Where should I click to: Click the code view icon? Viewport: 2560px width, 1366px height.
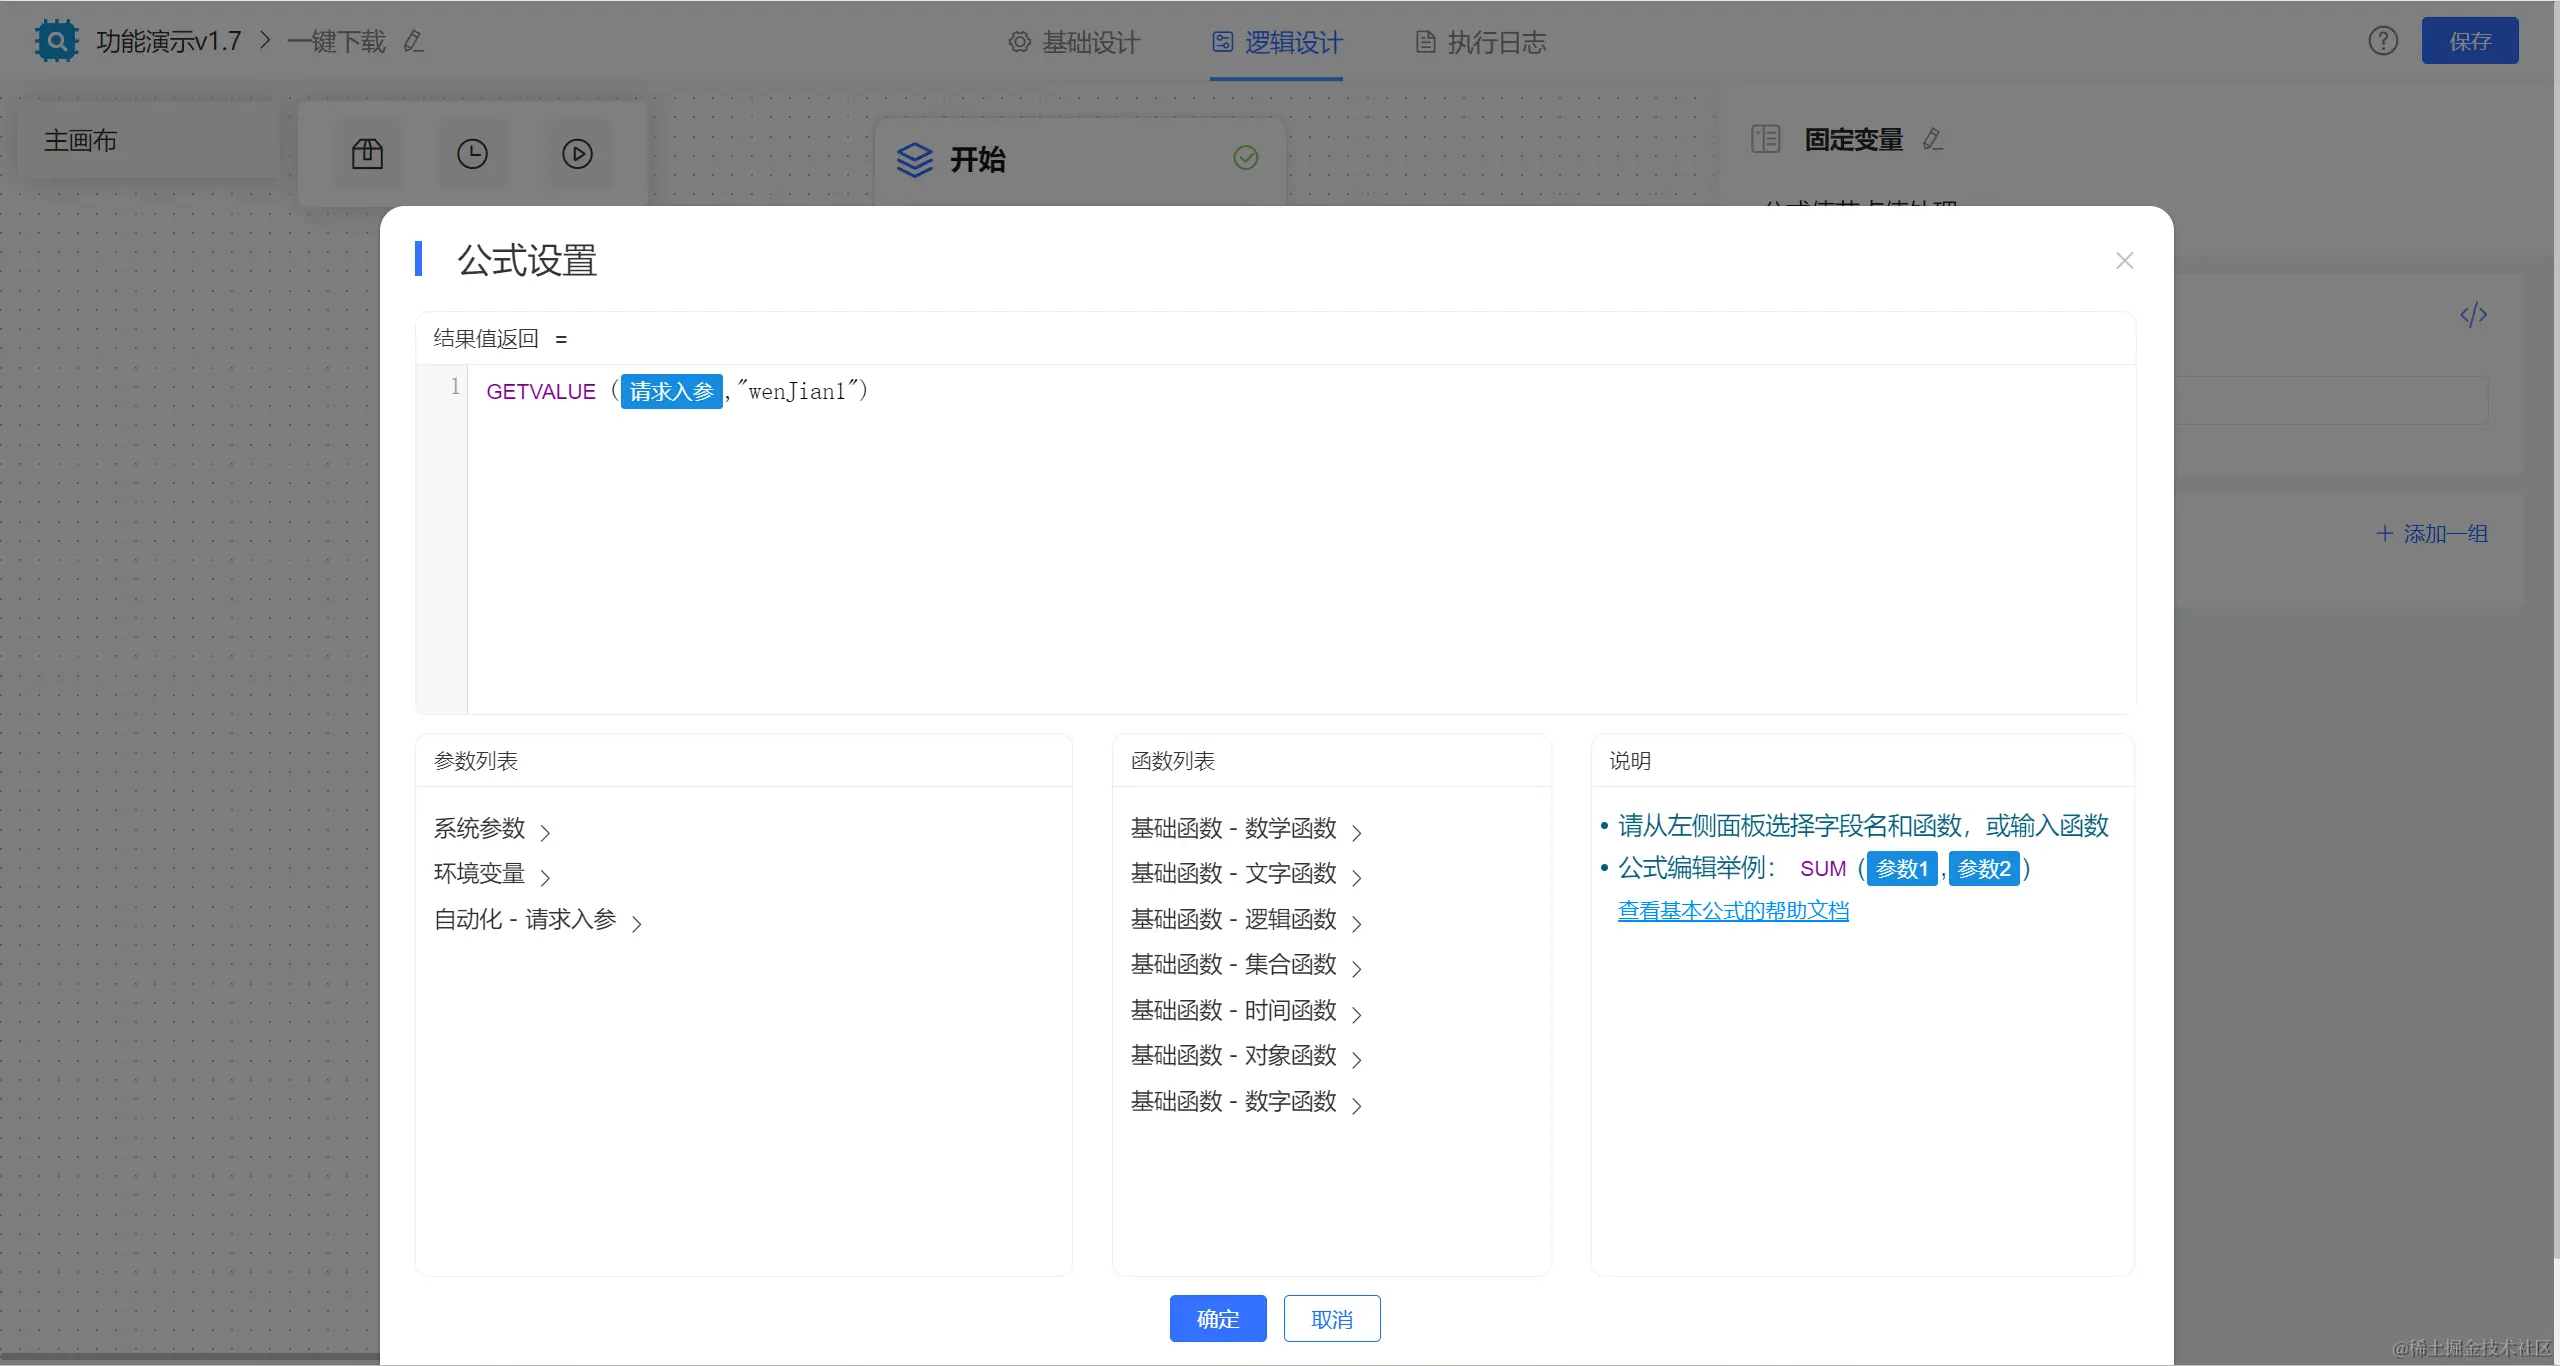[2473, 315]
